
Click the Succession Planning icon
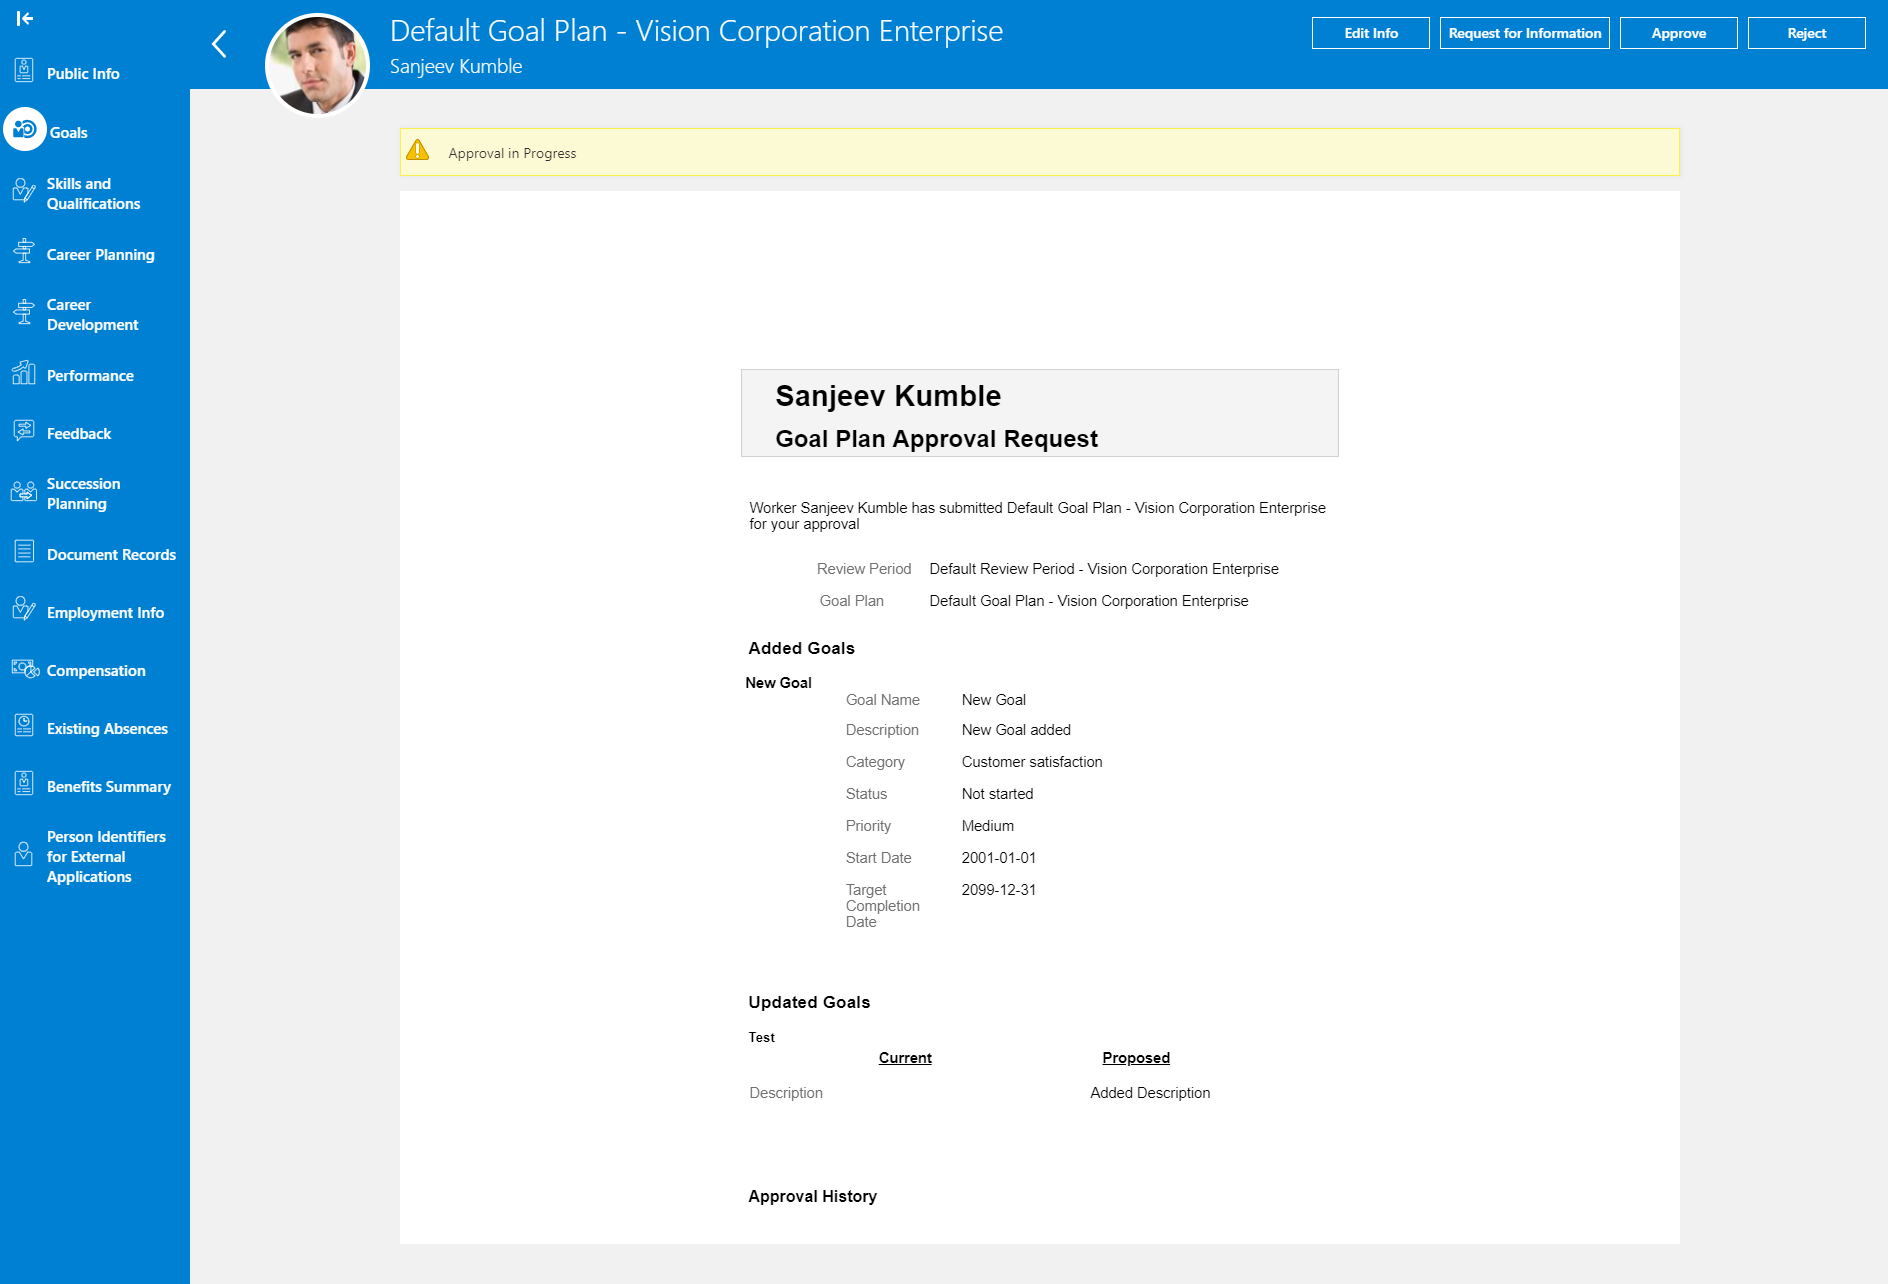24,492
